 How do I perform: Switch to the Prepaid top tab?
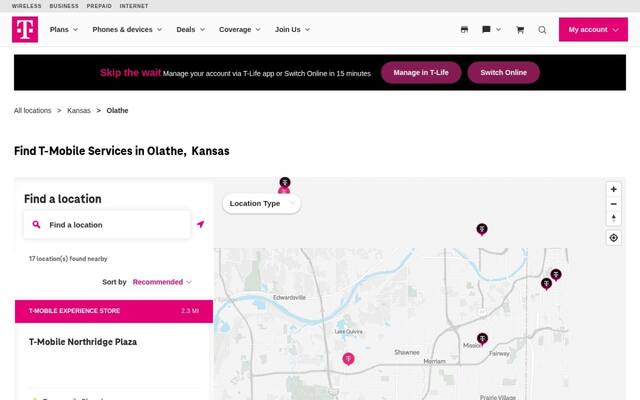pyautogui.click(x=99, y=6)
